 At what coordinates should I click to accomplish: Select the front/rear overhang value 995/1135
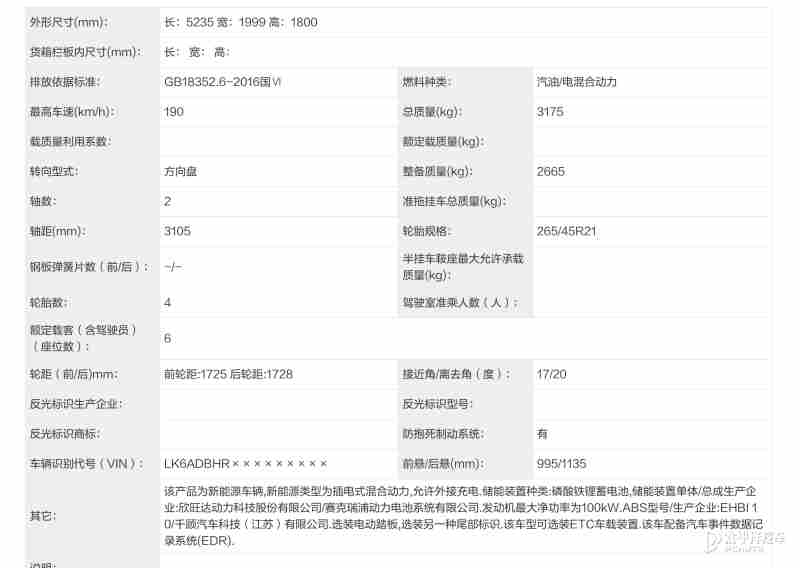tap(561, 465)
